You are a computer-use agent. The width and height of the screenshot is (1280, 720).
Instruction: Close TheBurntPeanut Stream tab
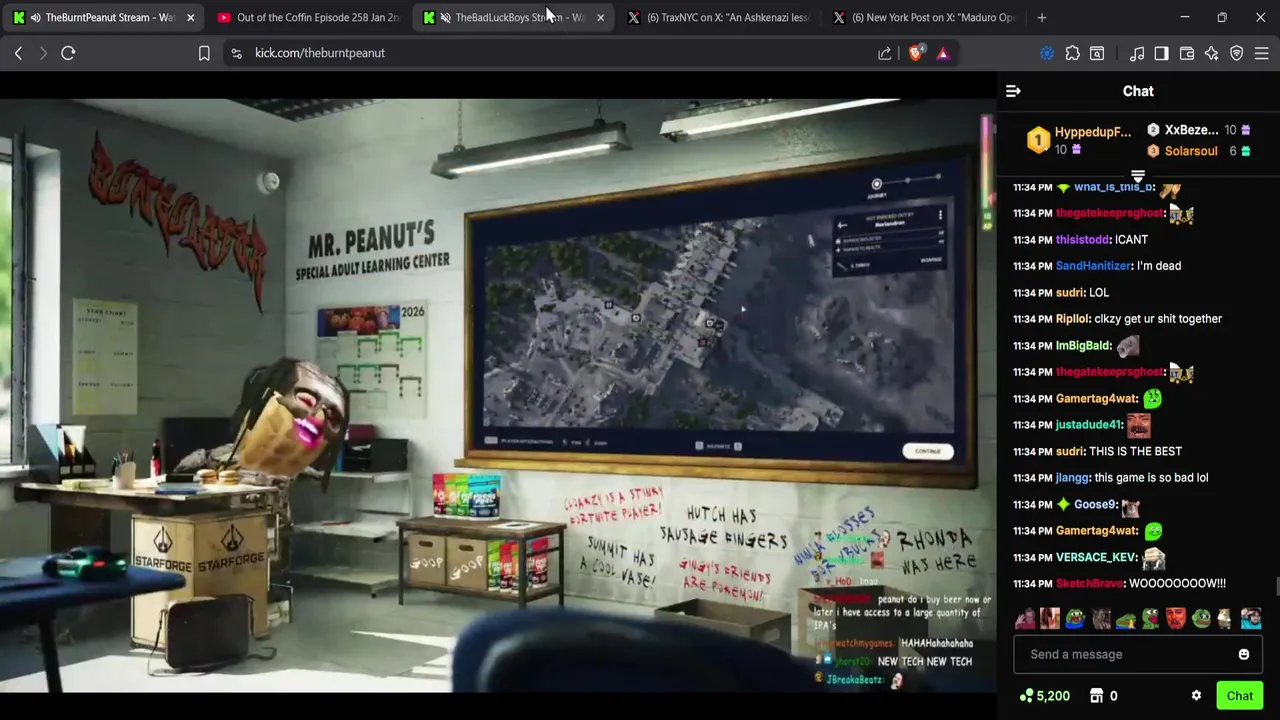pos(190,17)
